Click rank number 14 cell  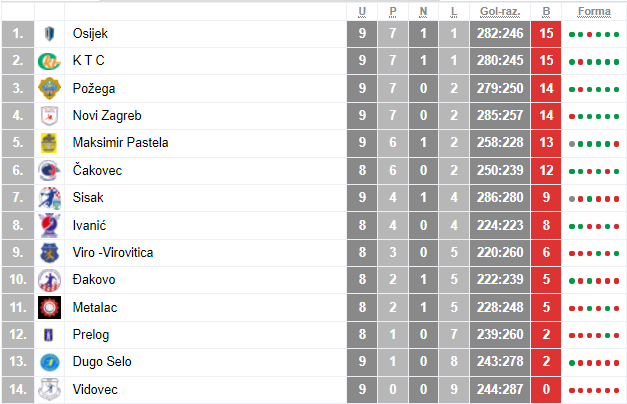tap(17, 389)
